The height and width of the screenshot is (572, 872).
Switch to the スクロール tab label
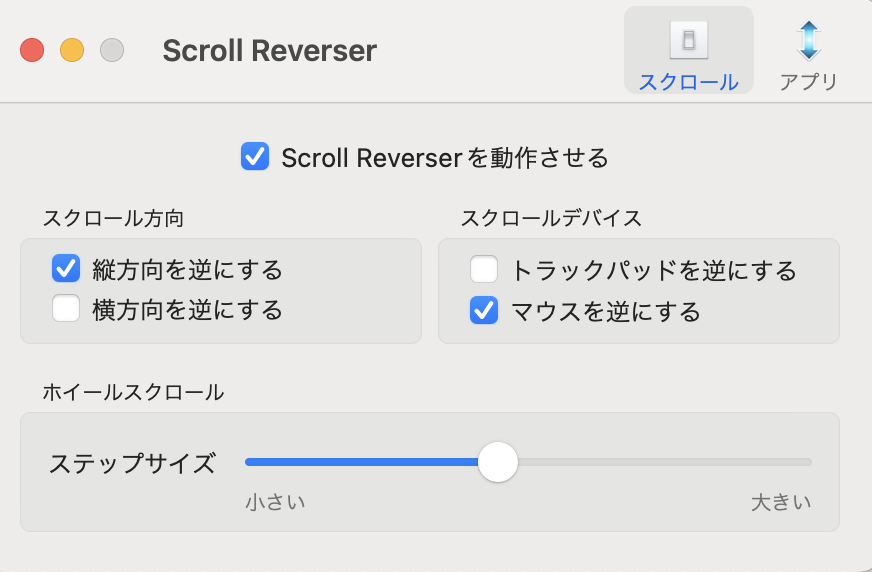pyautogui.click(x=688, y=82)
